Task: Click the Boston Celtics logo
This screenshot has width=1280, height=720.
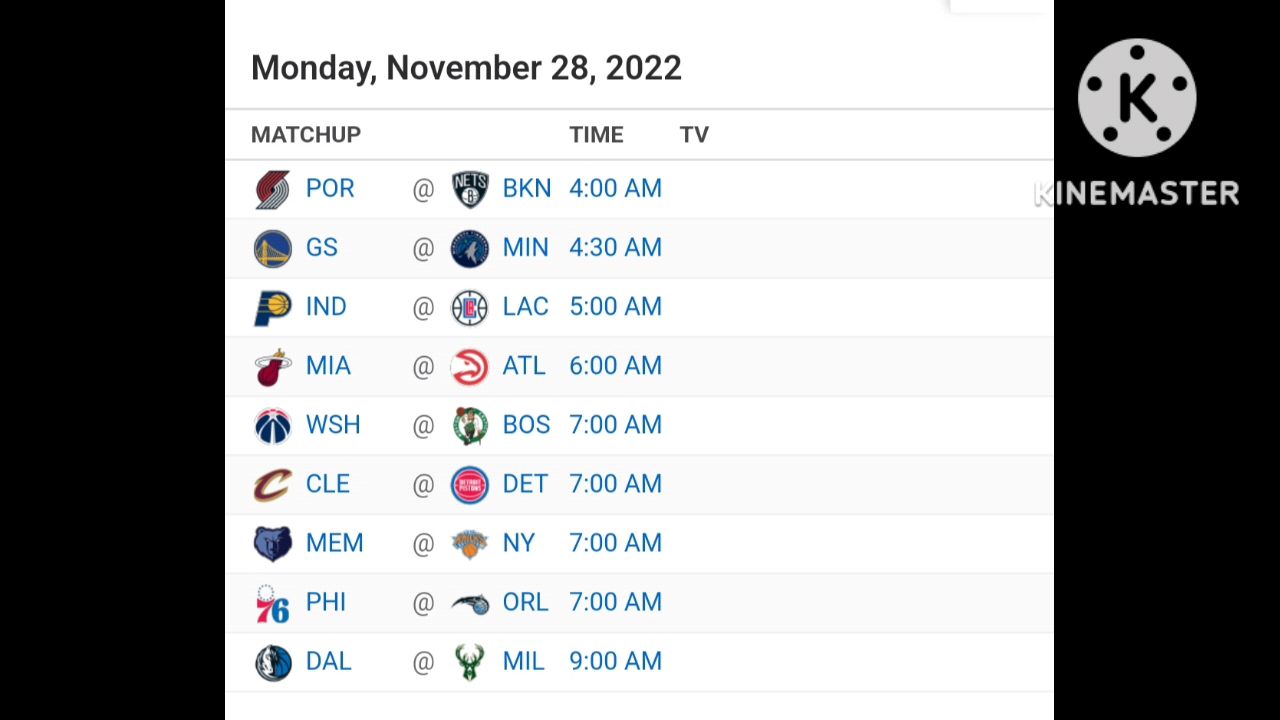Action: pos(470,425)
